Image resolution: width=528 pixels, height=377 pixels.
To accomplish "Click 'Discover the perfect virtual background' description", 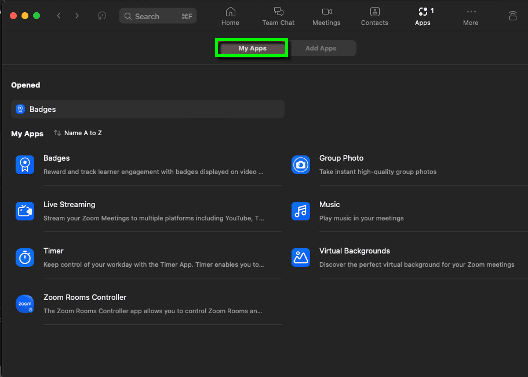I will pos(417,265).
